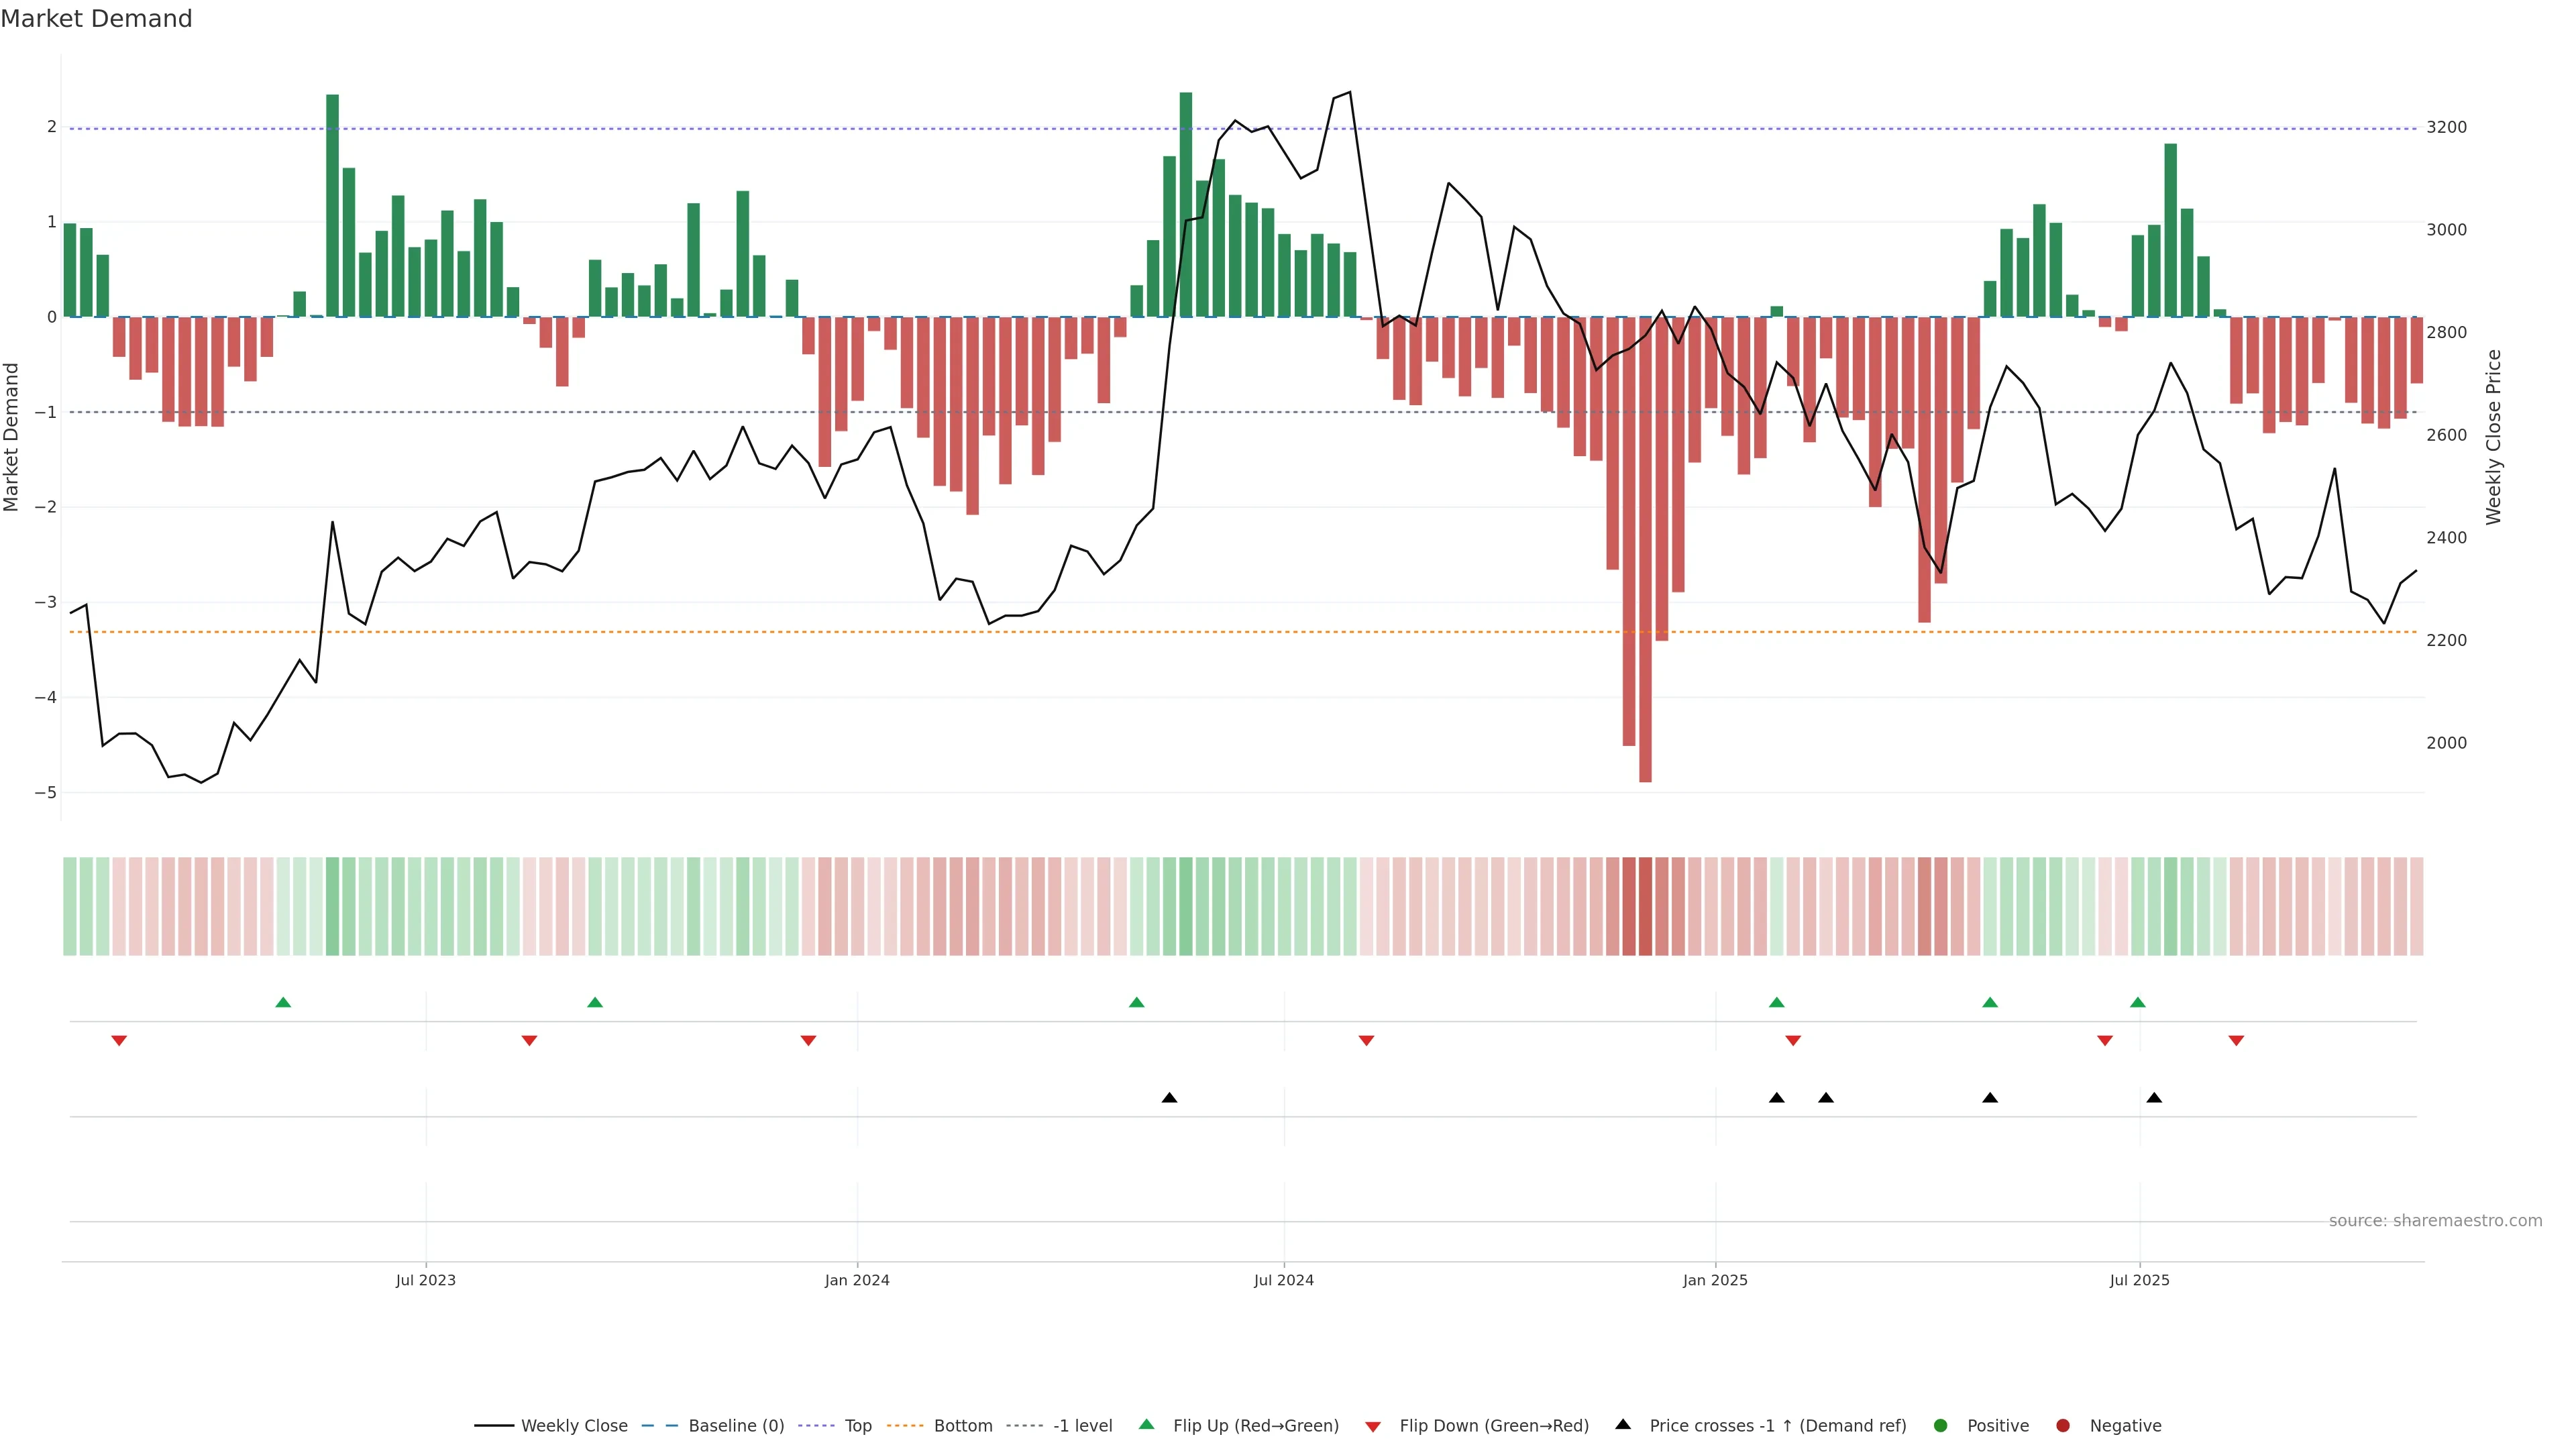This screenshot has height=1449, width=2576.
Task: Click the green Positive circle legend icon
Action: (1941, 1426)
